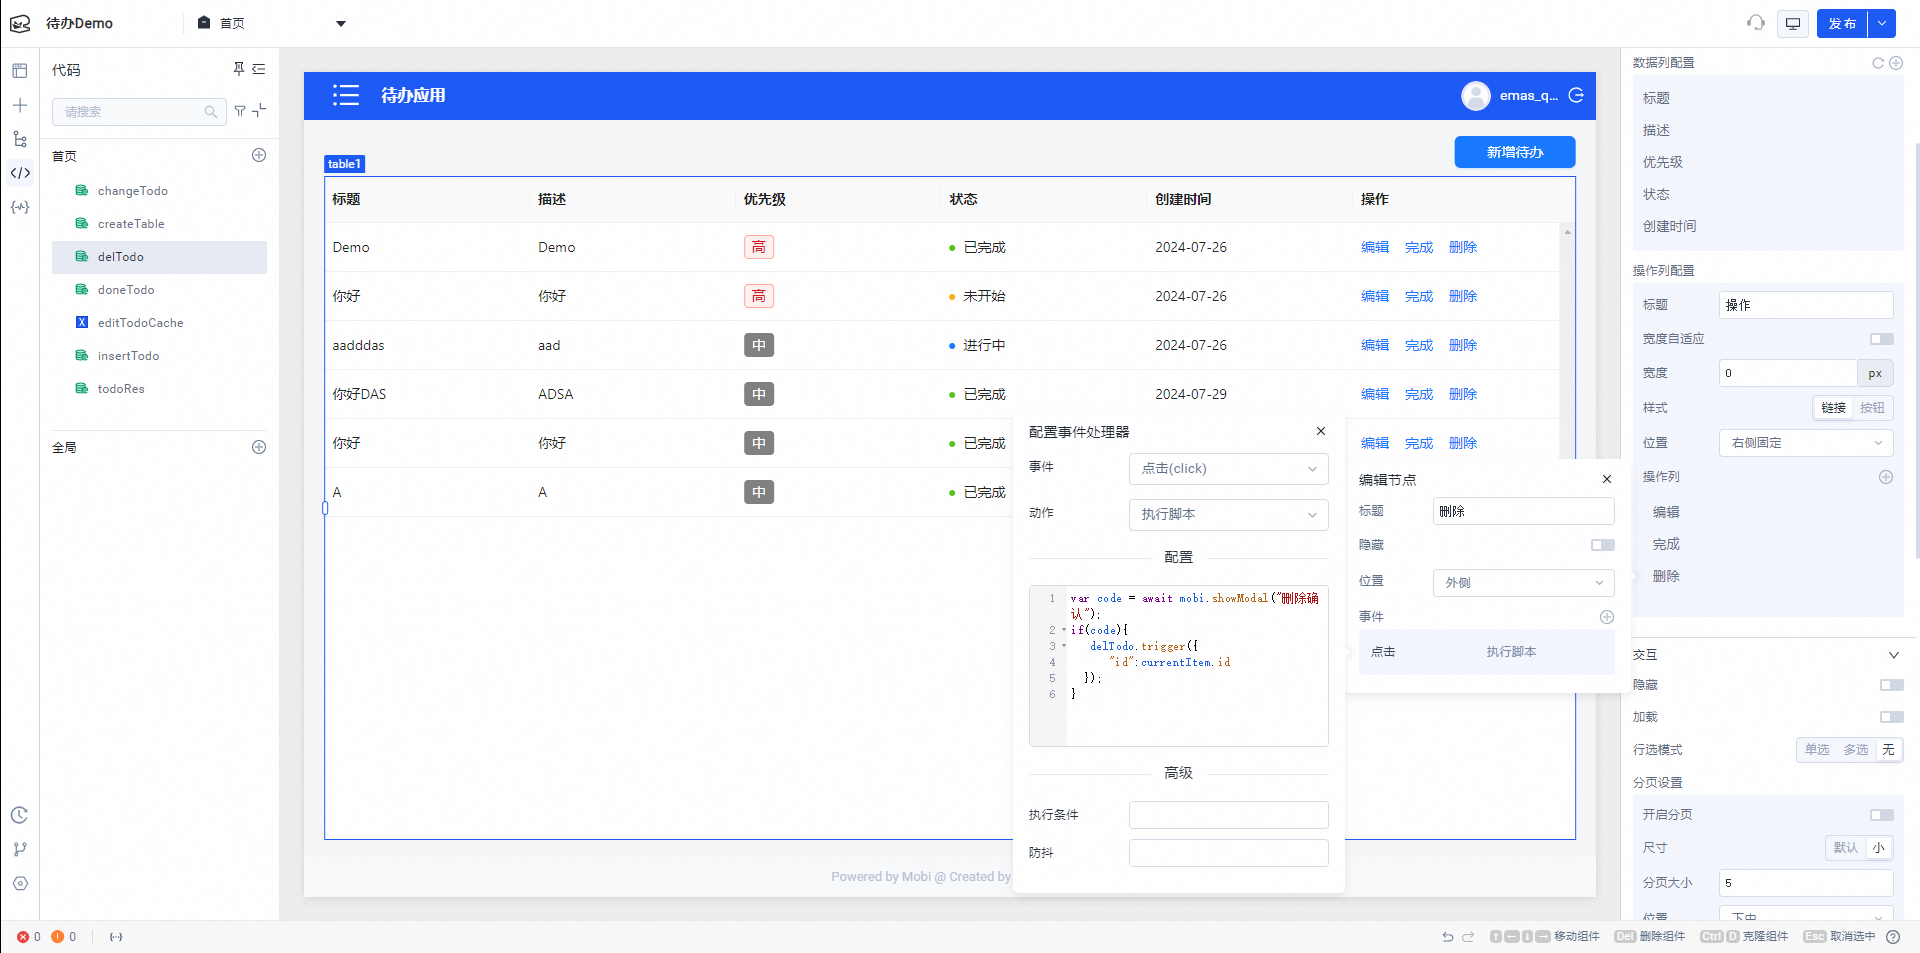Add new global item under 全局
The width and height of the screenshot is (1920, 953).
coord(259,447)
